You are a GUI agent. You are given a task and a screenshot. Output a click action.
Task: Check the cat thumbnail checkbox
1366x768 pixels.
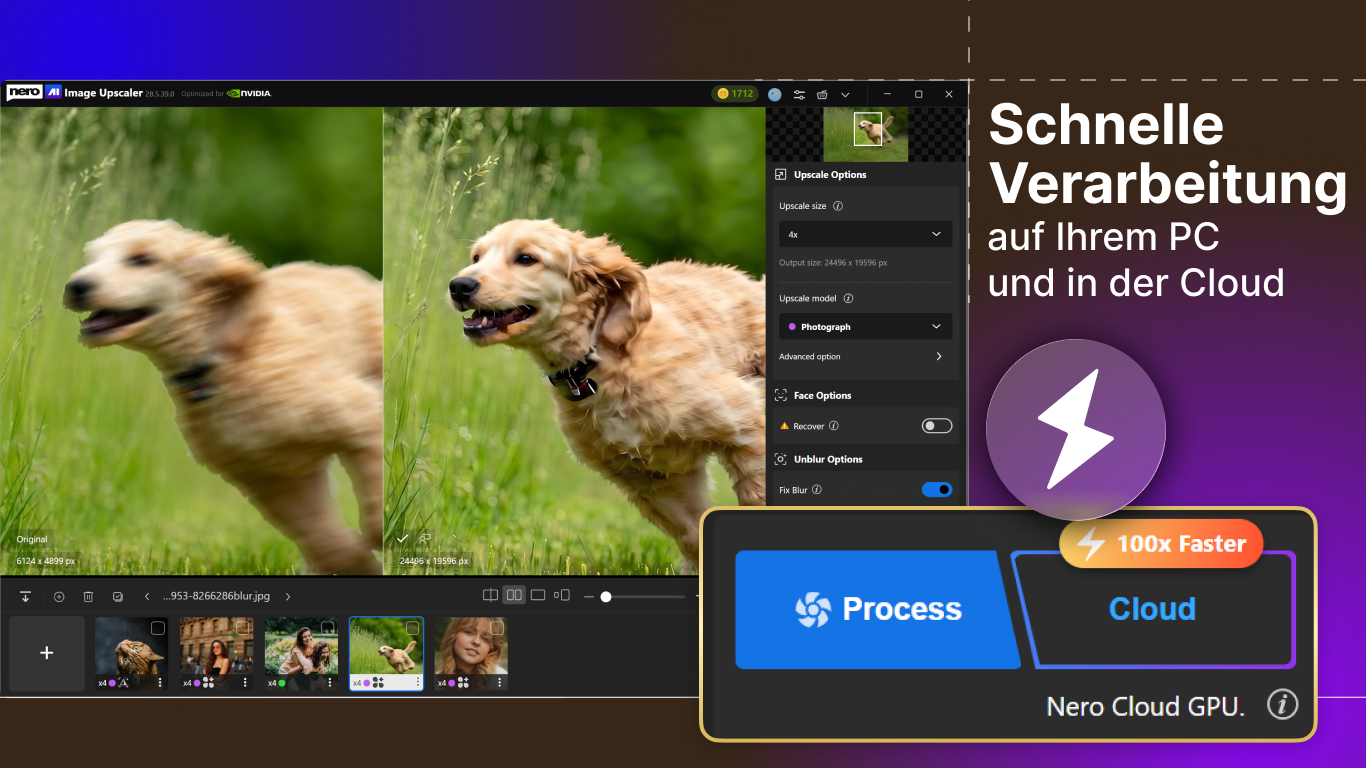coord(158,628)
